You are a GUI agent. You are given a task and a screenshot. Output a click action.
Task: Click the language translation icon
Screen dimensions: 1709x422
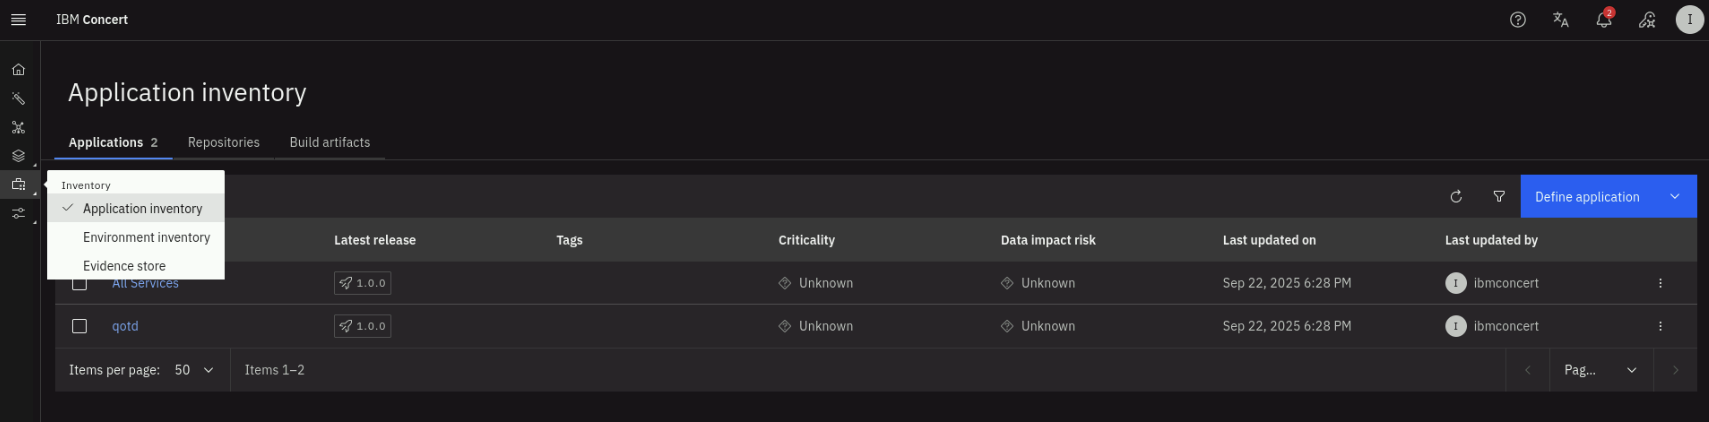[1560, 19]
